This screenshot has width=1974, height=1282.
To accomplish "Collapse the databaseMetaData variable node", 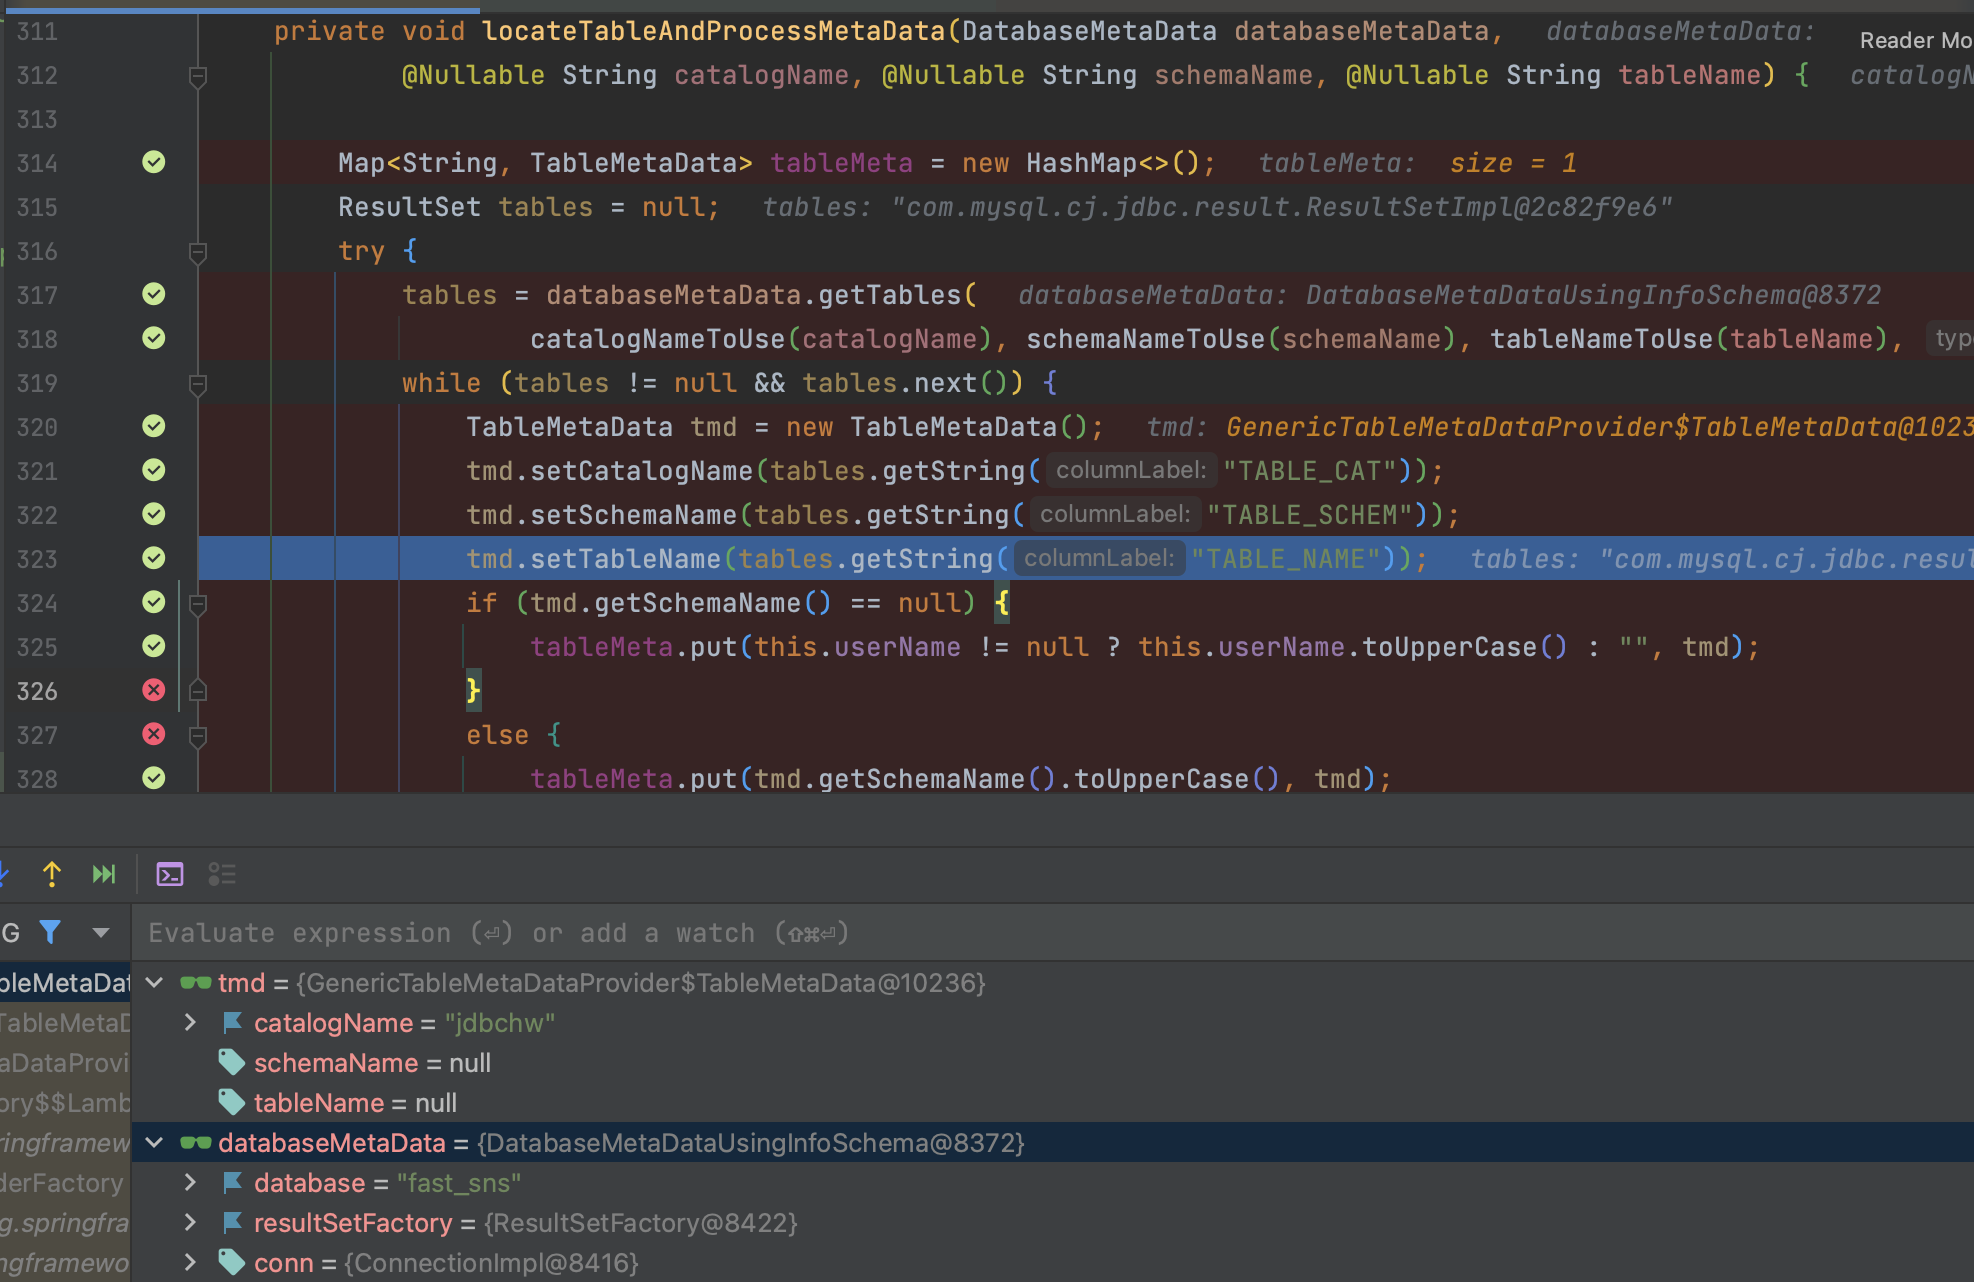I will point(154,1142).
